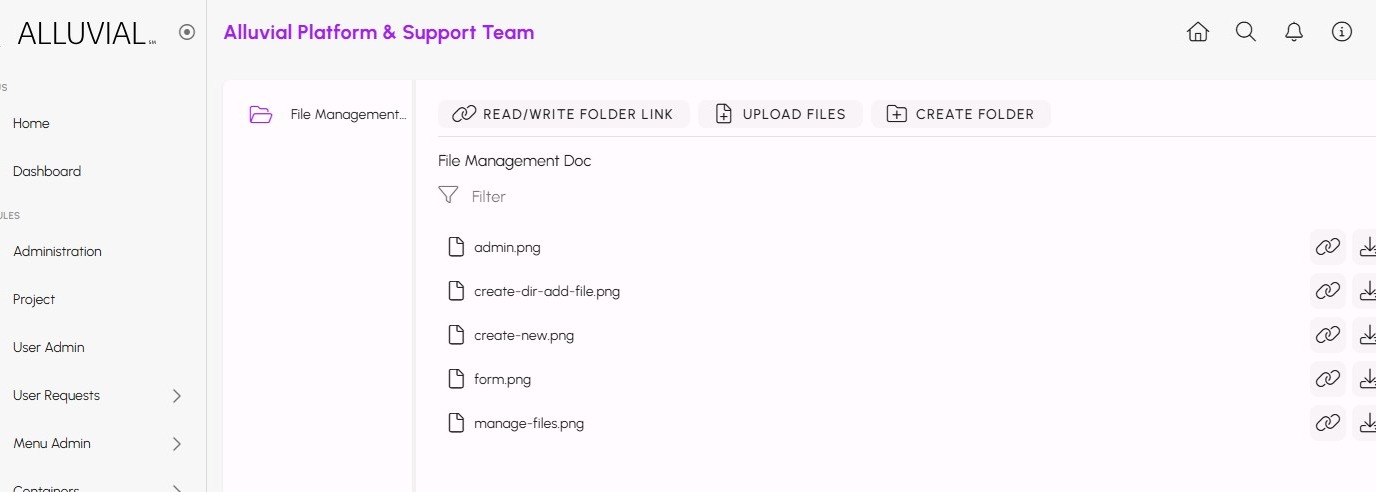
Task: Open User Requests sidebar item
Action: [x=56, y=395]
